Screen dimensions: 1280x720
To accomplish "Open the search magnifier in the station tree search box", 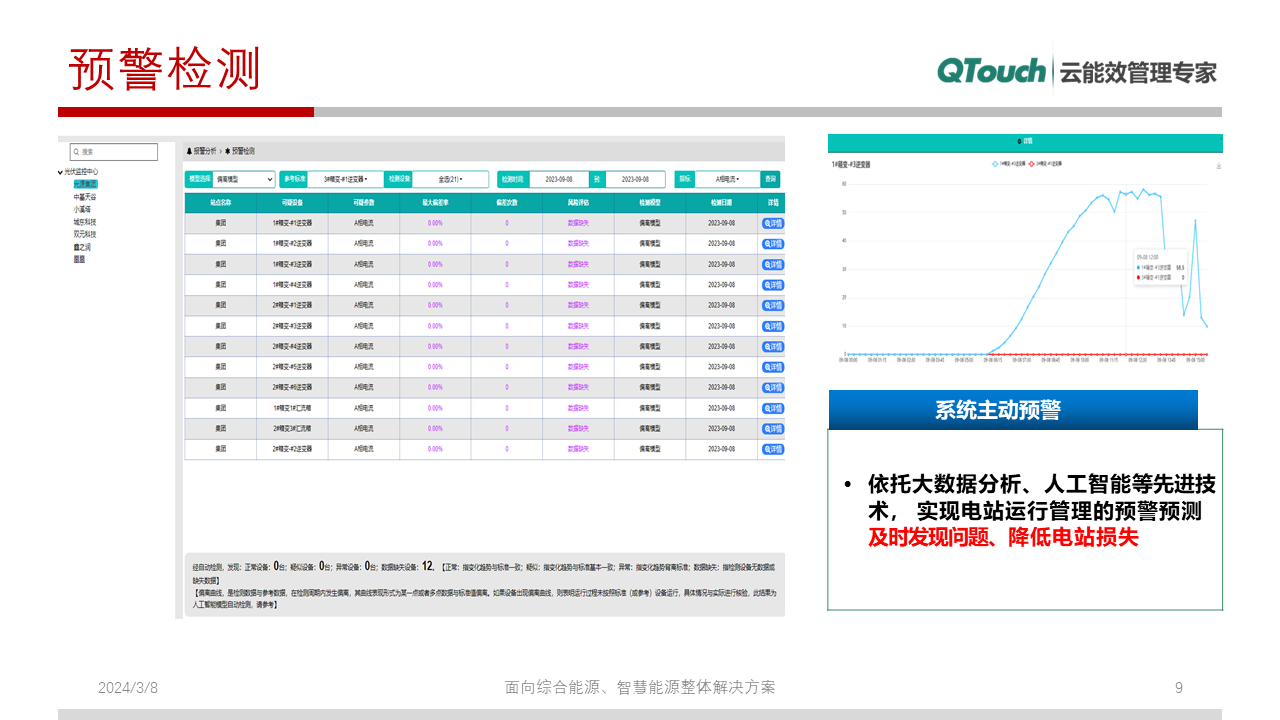I will click(x=75, y=151).
